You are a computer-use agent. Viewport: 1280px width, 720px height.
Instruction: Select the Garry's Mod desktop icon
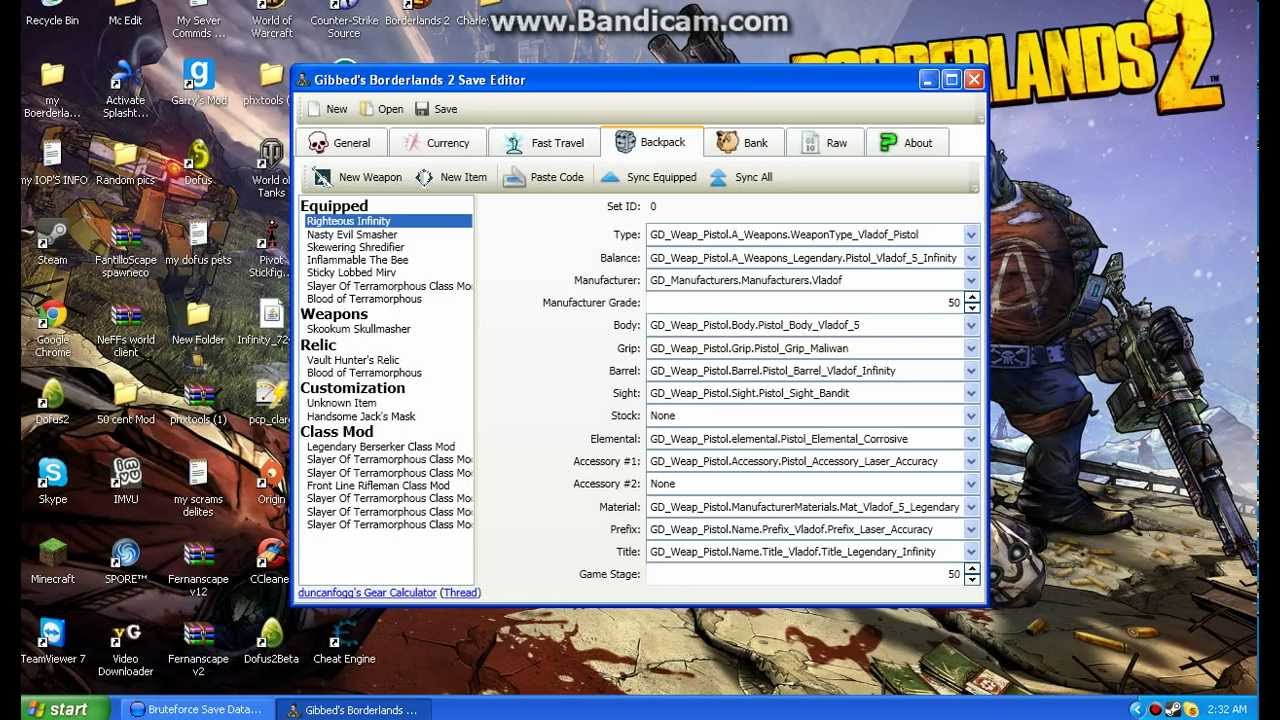click(198, 82)
